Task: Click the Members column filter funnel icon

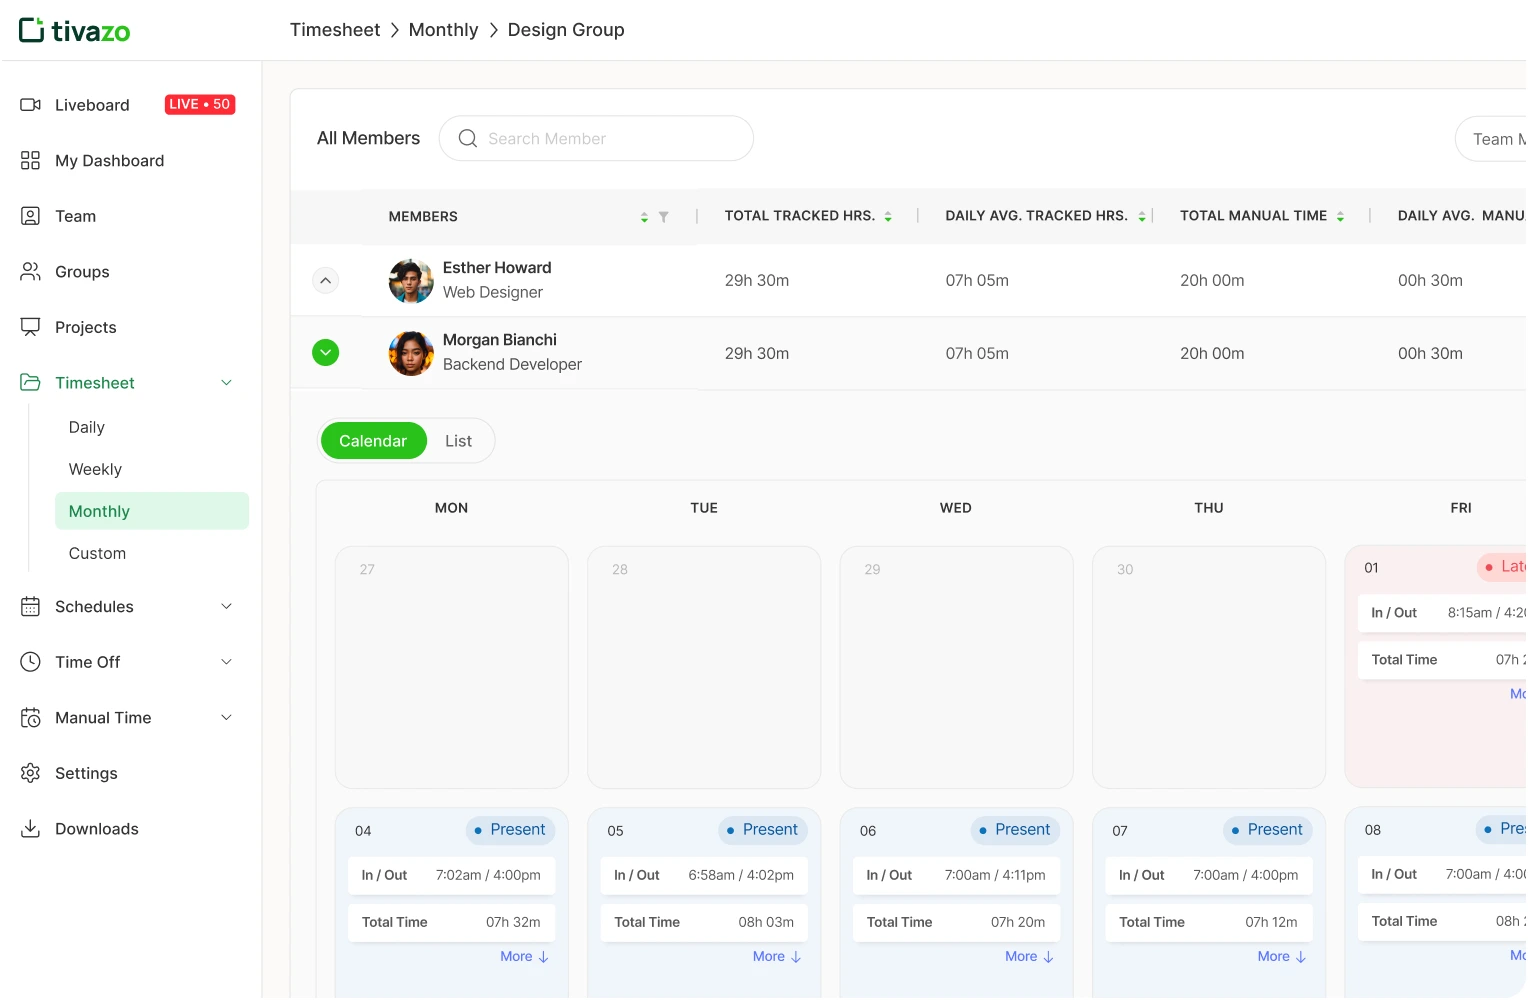Action: coord(663,217)
